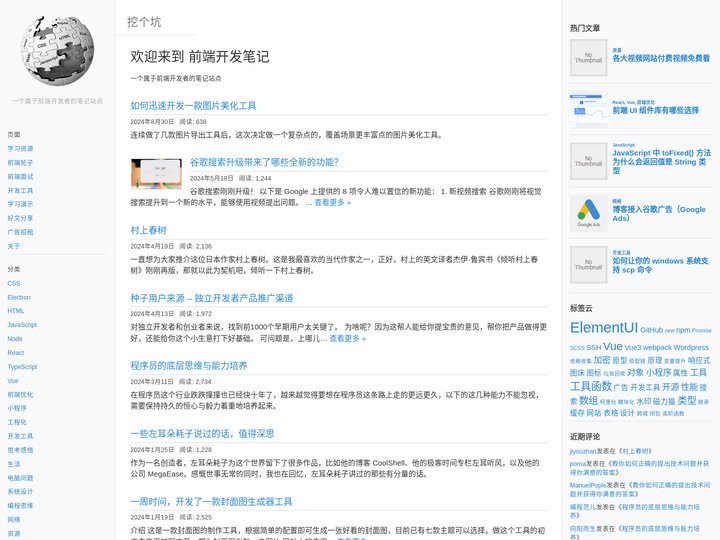Open the 系统设计 category
This screenshot has width=720, height=540.
pyautogui.click(x=20, y=491)
